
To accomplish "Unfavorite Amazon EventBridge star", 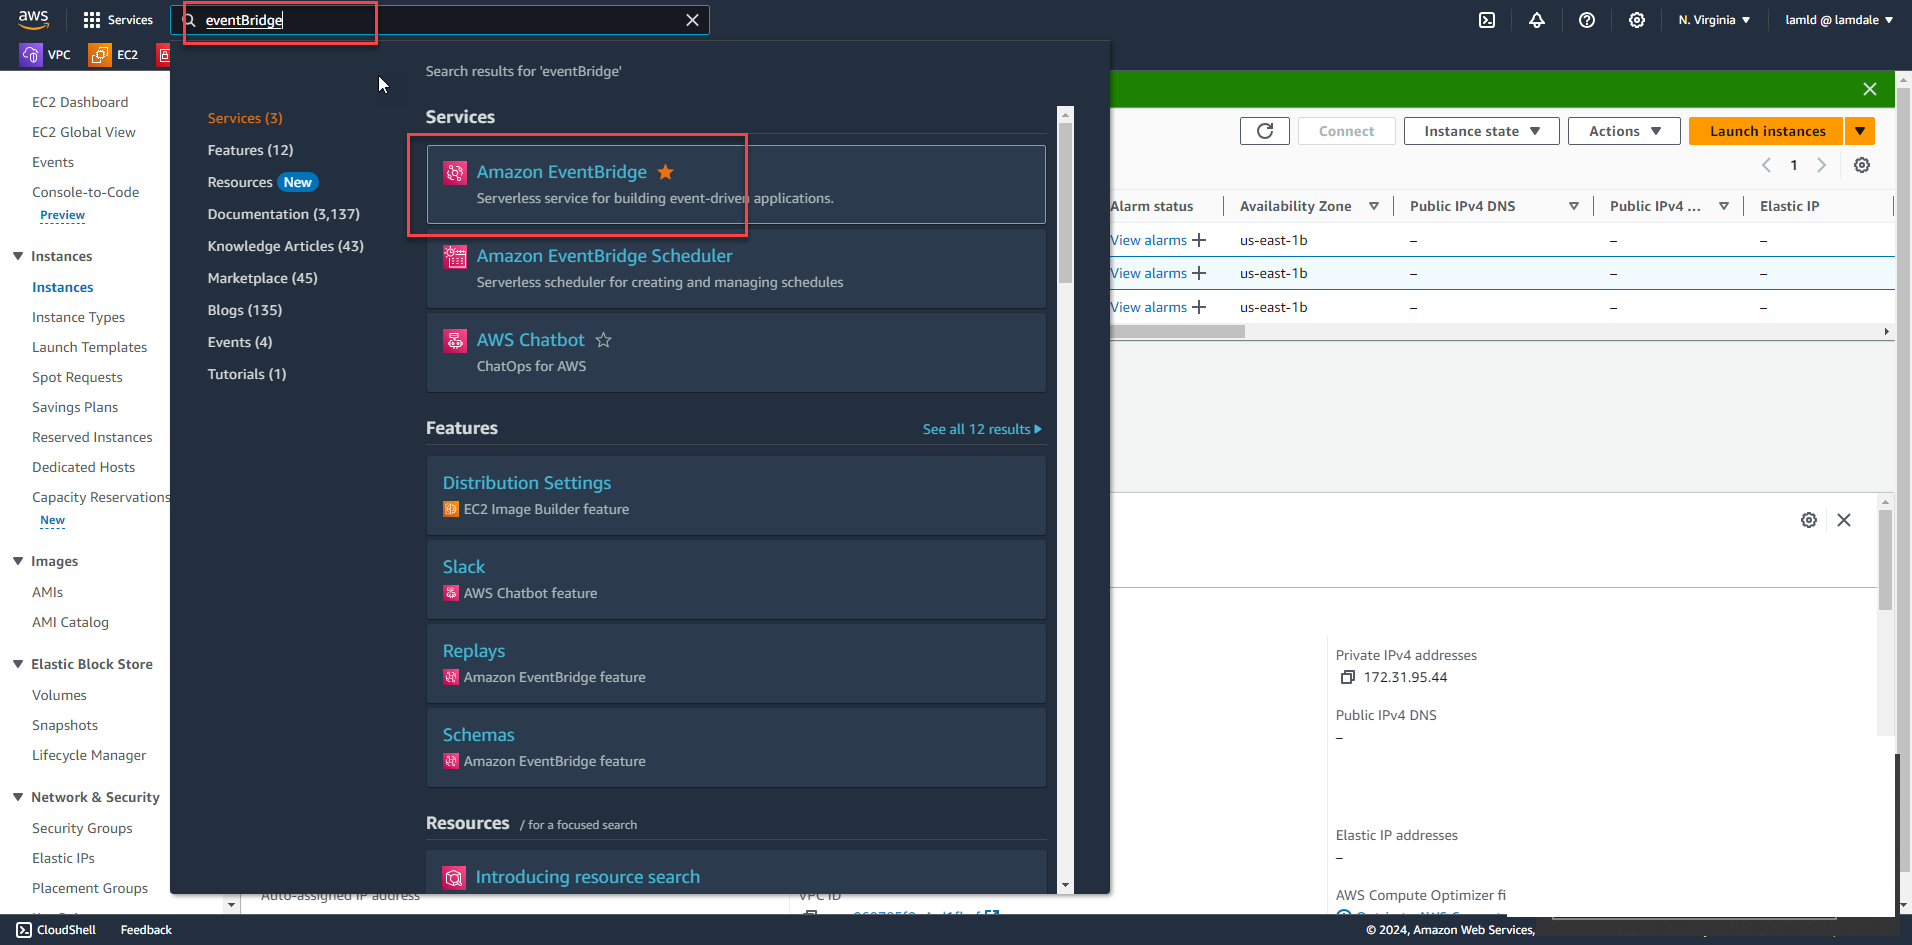I will 665,172.
